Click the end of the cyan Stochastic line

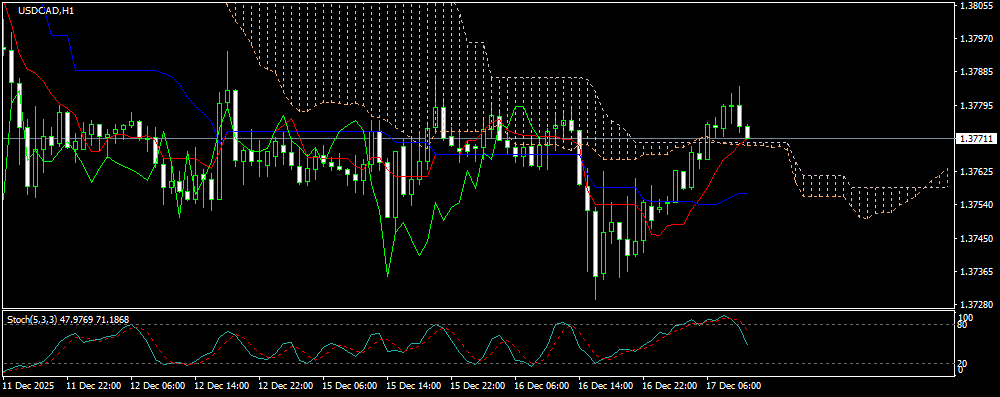point(747,345)
